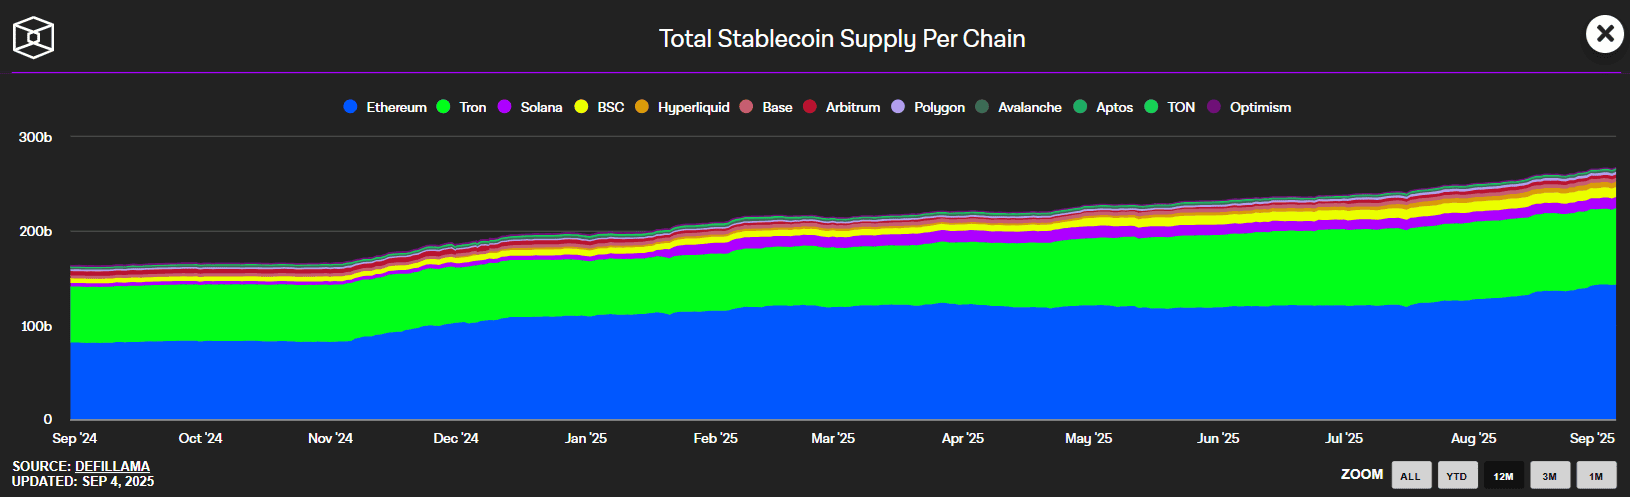Close the chart with the X button

(x=1604, y=34)
